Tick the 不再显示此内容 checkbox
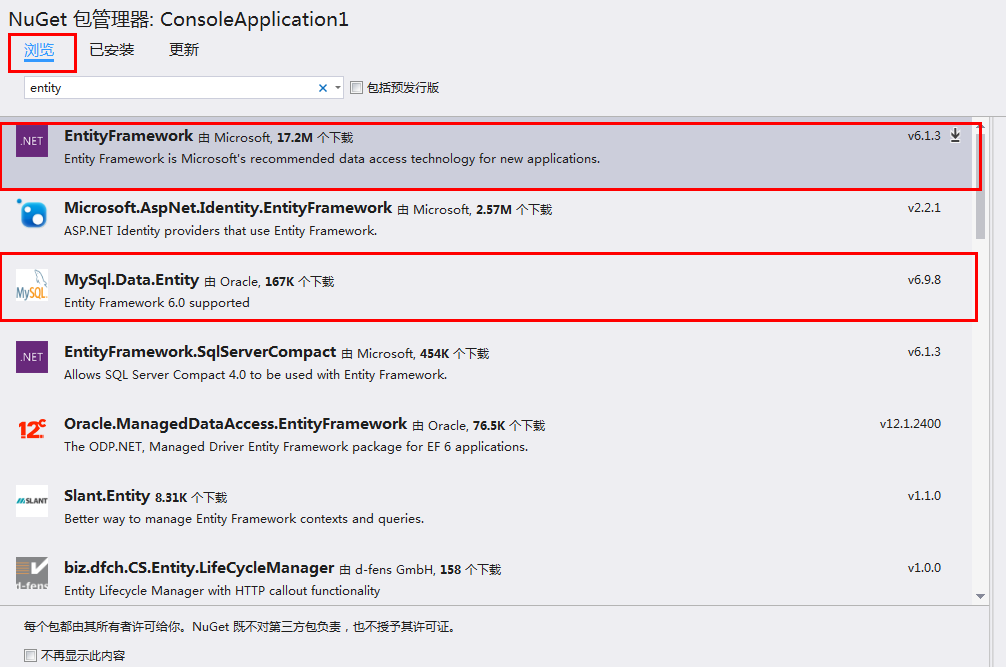This screenshot has height=667, width=1006. 30,655
